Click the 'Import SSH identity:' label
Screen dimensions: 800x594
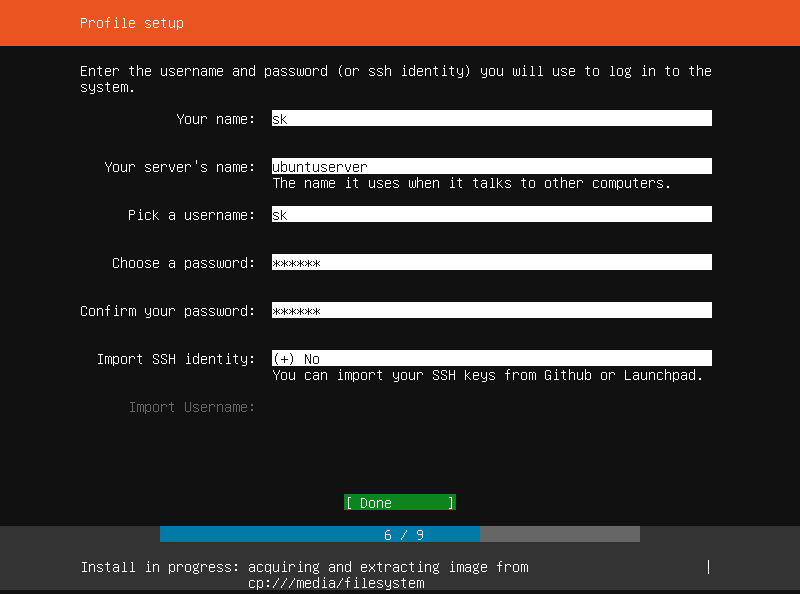176,359
